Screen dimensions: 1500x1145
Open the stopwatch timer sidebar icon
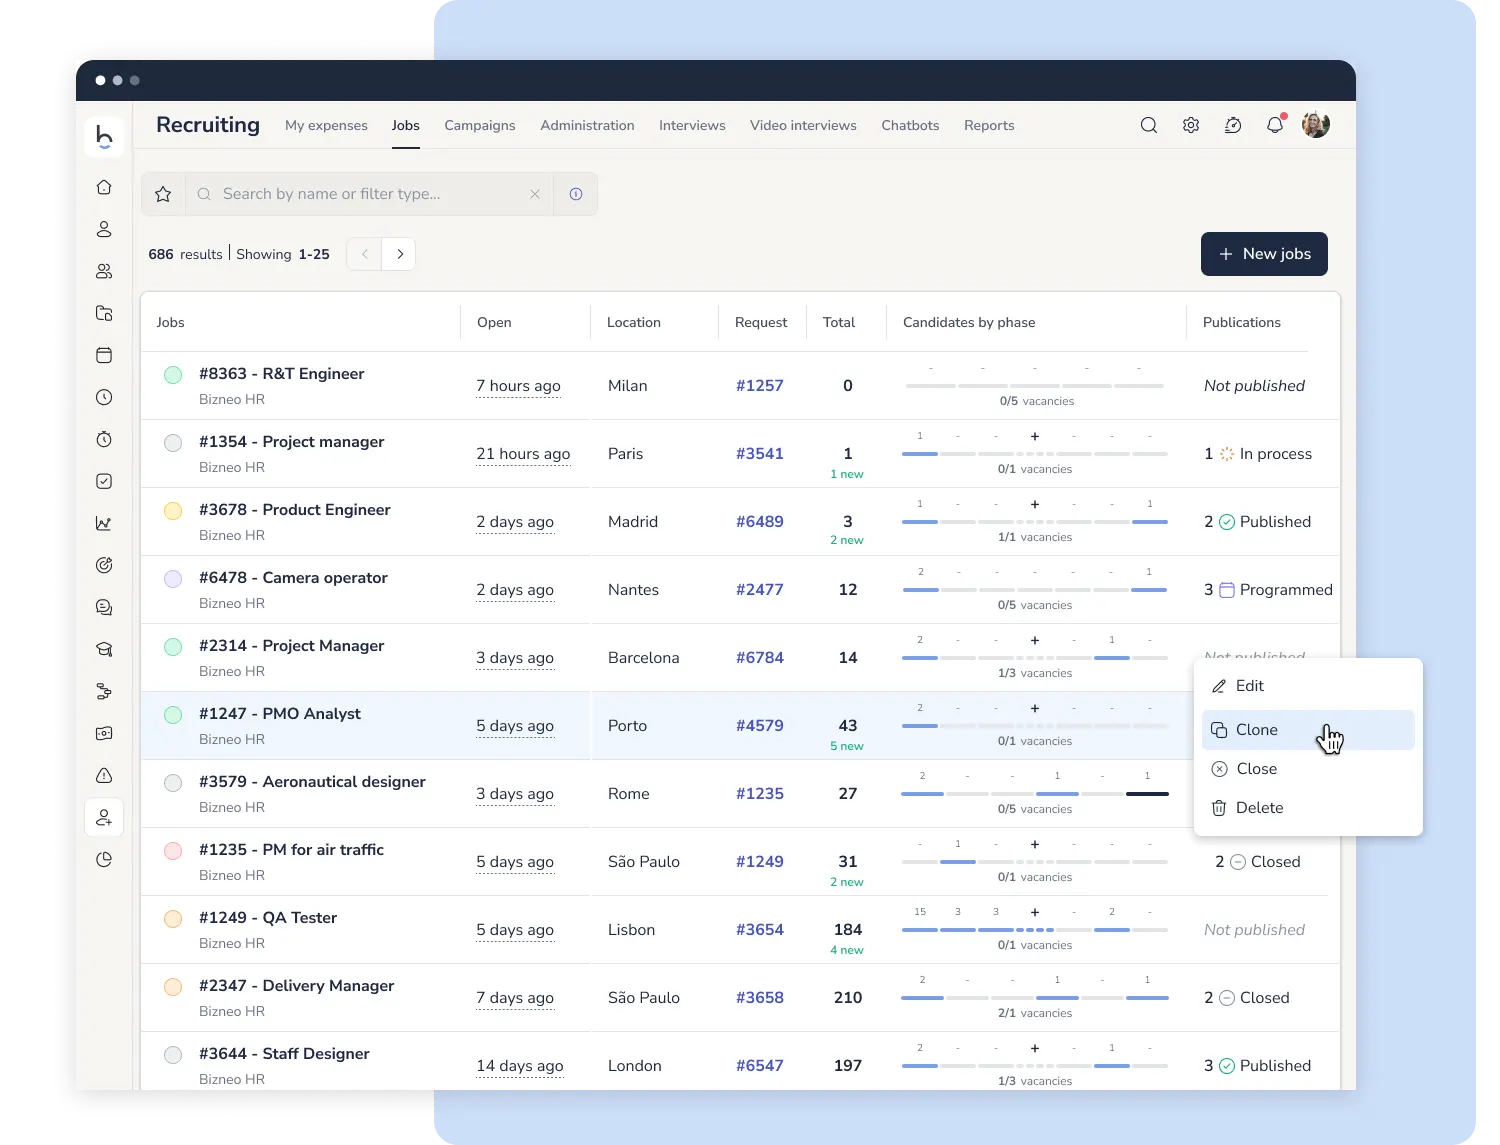point(104,439)
